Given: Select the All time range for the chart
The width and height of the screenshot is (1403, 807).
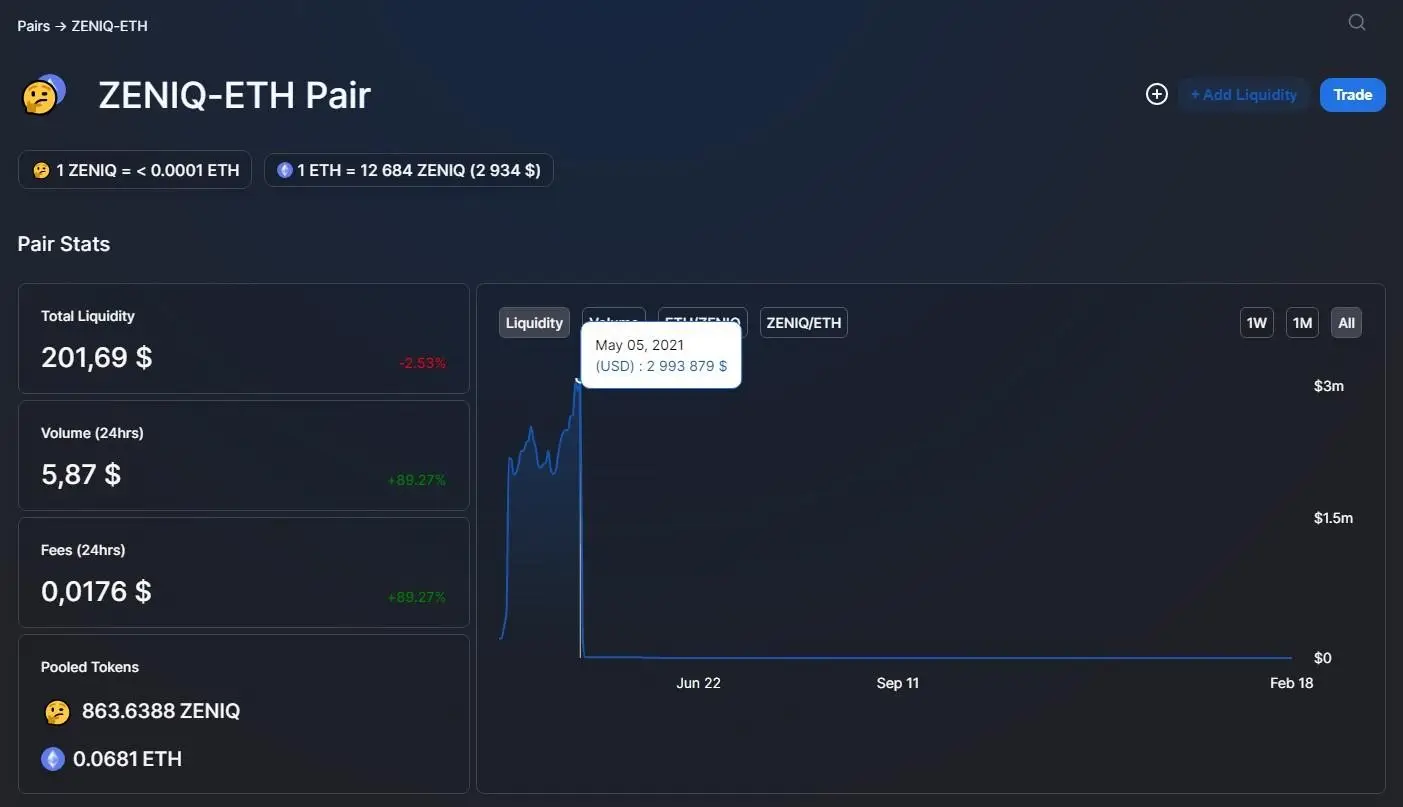Looking at the screenshot, I should [1345, 322].
